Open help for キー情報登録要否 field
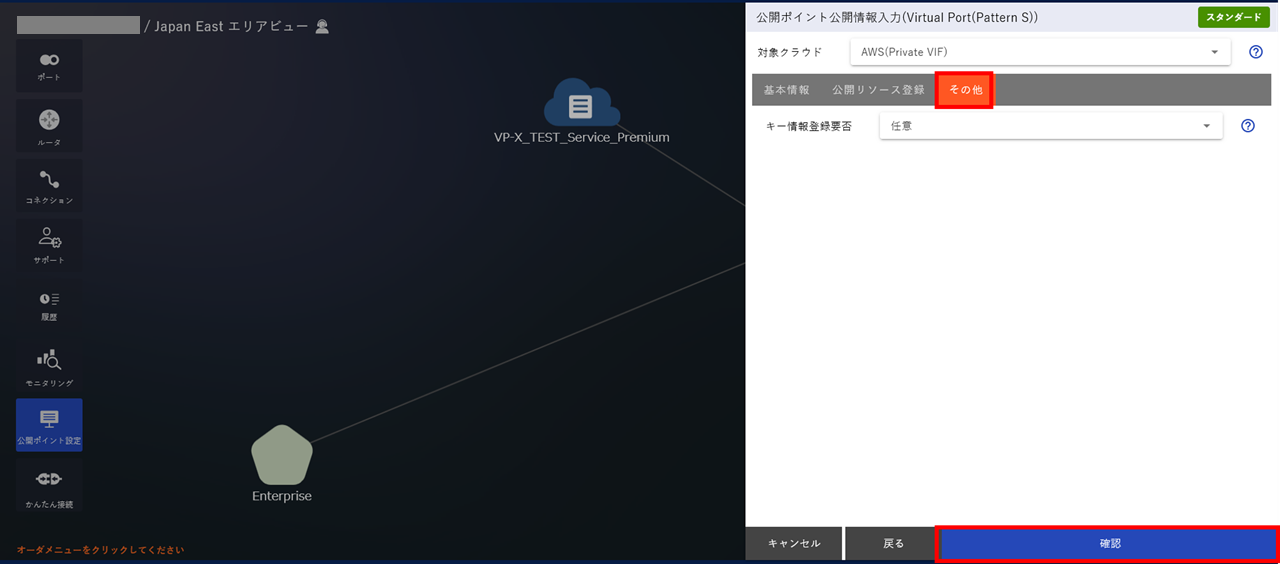1280x564 pixels. coord(1248,126)
